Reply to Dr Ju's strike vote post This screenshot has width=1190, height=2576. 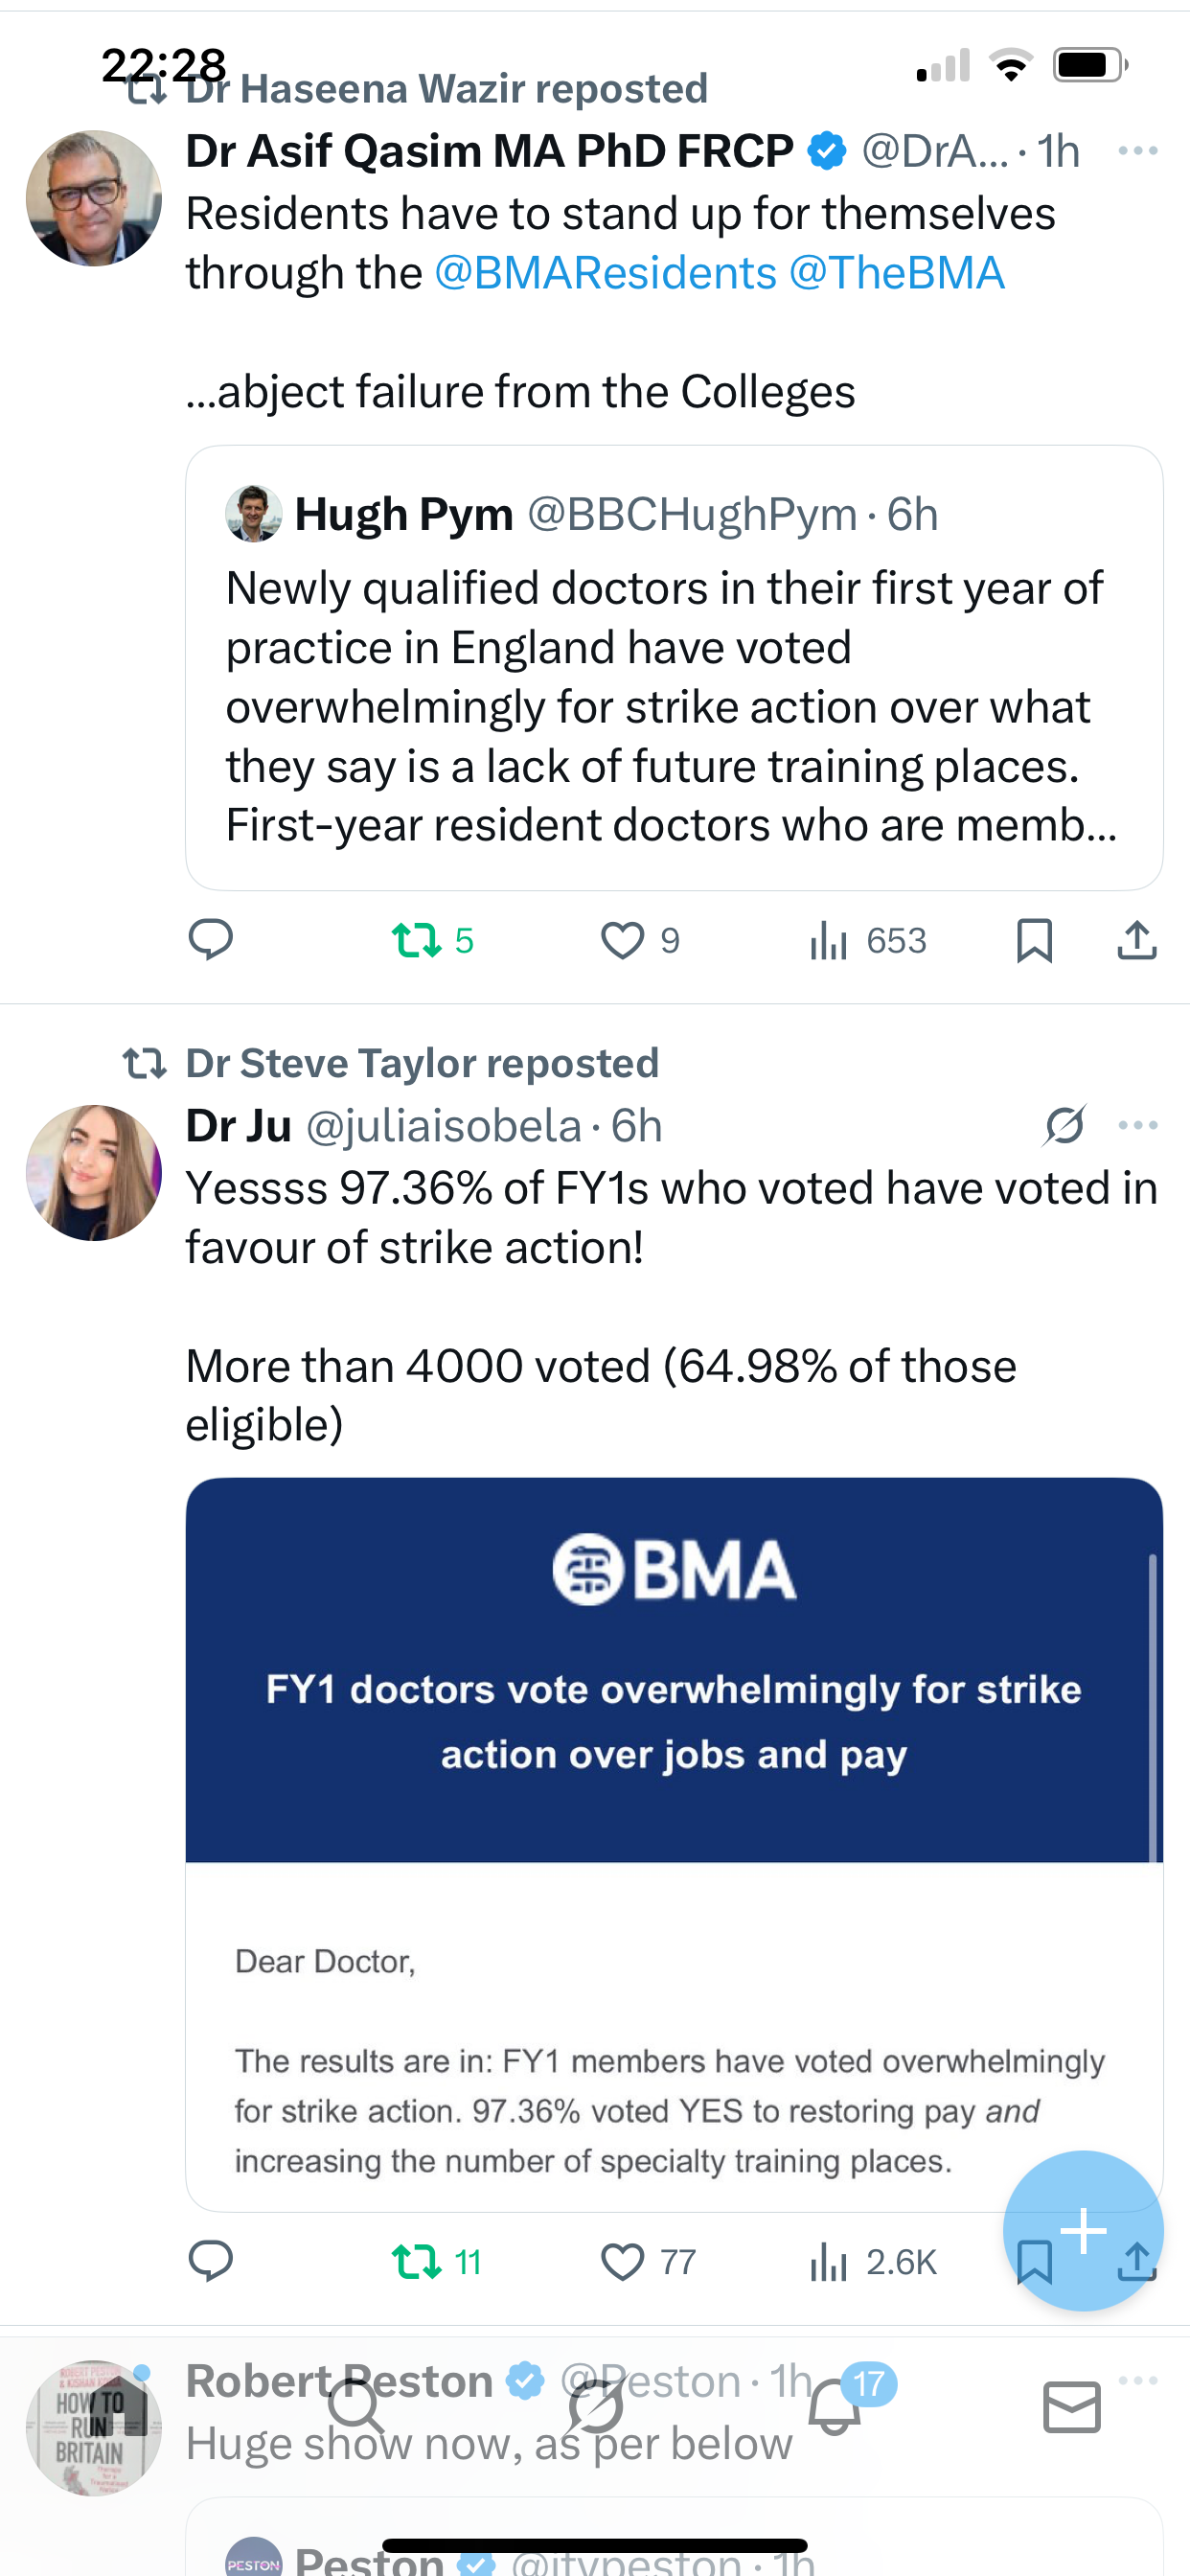point(210,2261)
